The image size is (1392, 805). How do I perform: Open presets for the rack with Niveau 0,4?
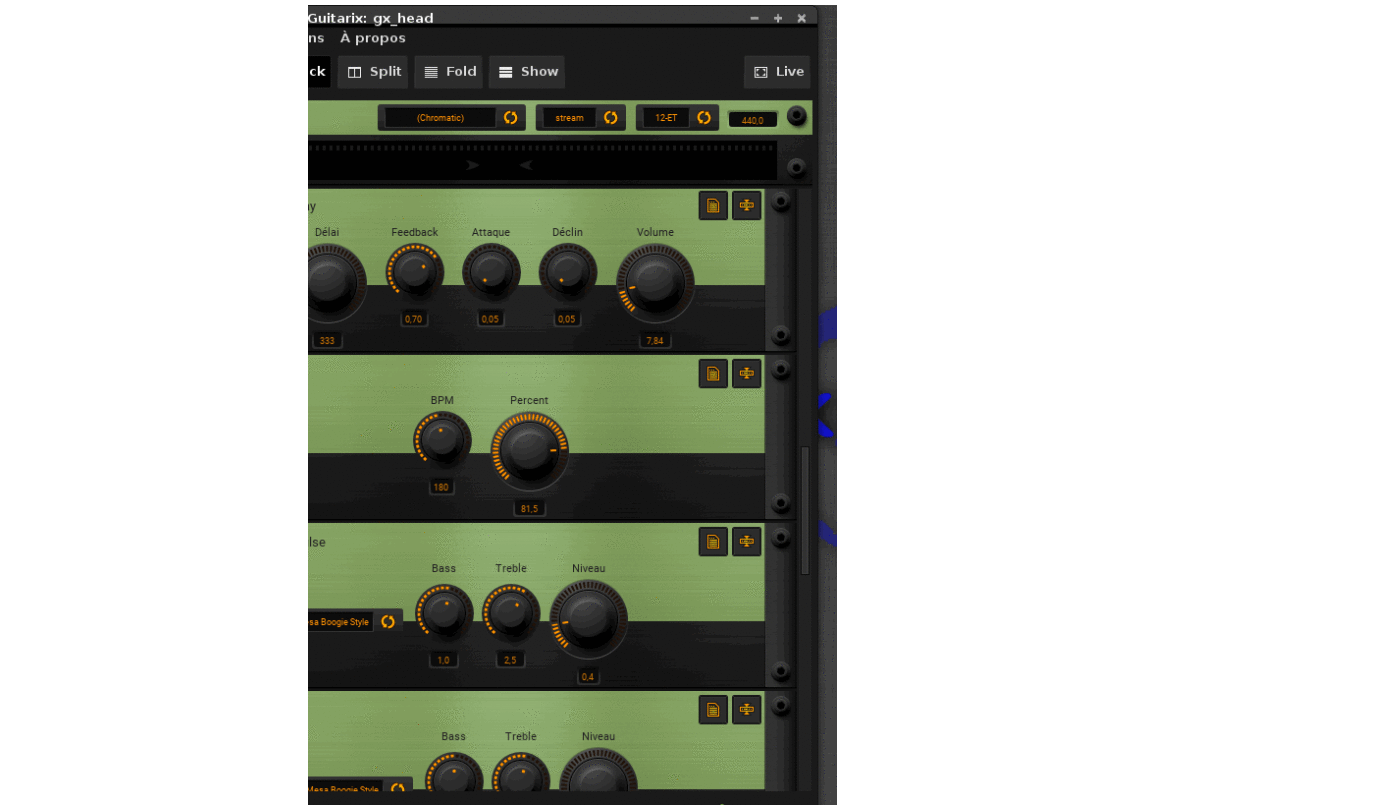pos(713,542)
